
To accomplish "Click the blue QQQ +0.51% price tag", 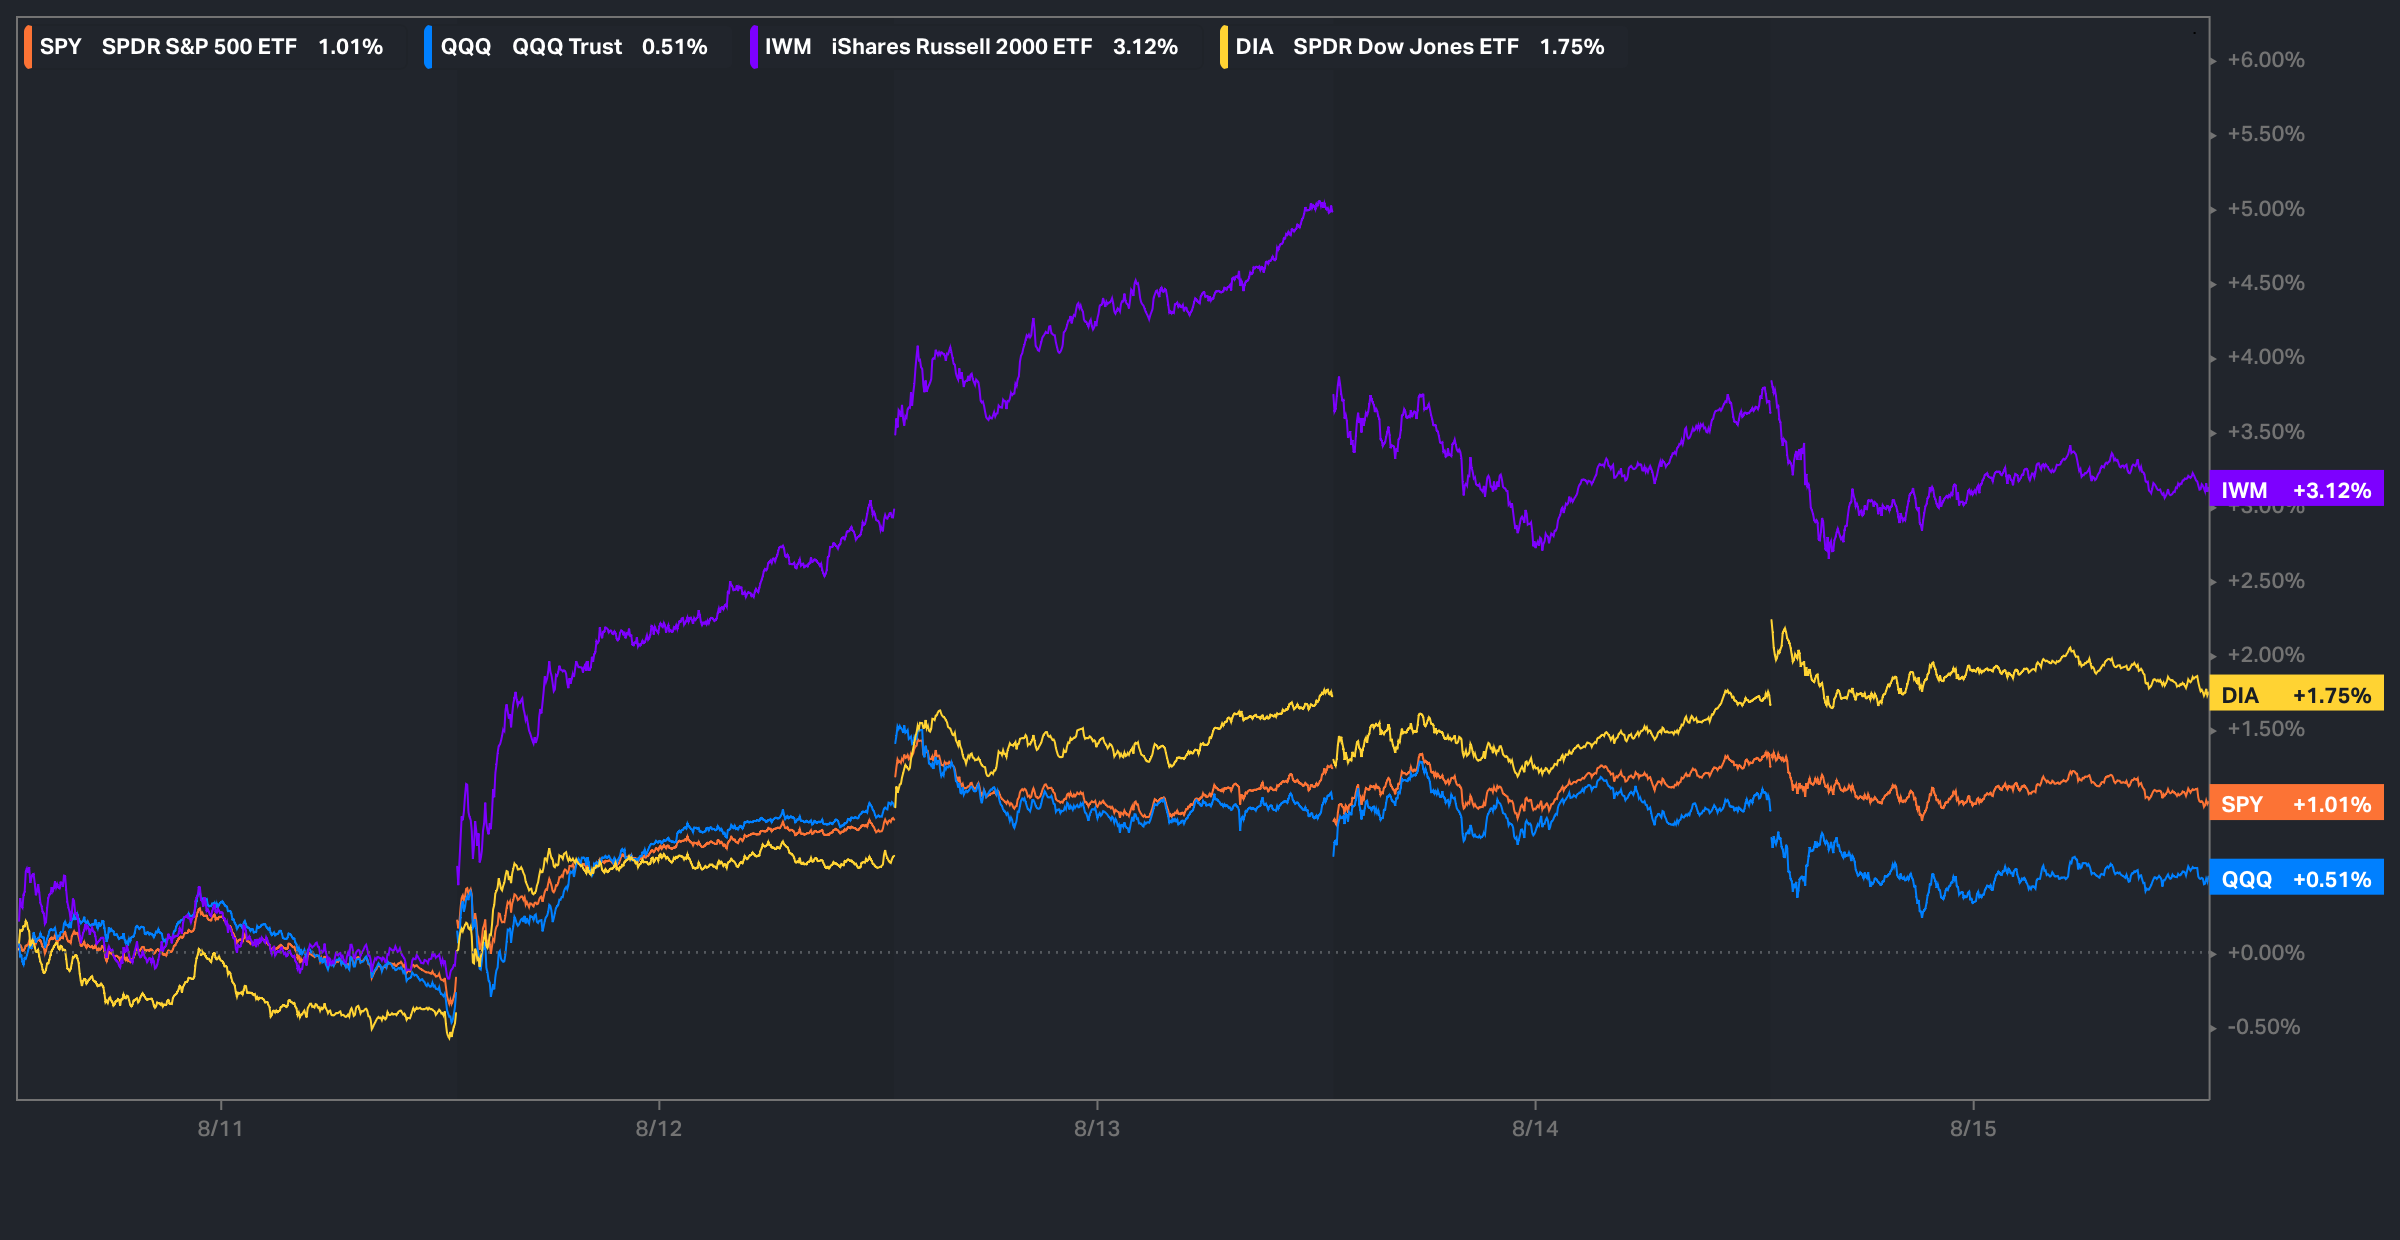I will 2296,879.
